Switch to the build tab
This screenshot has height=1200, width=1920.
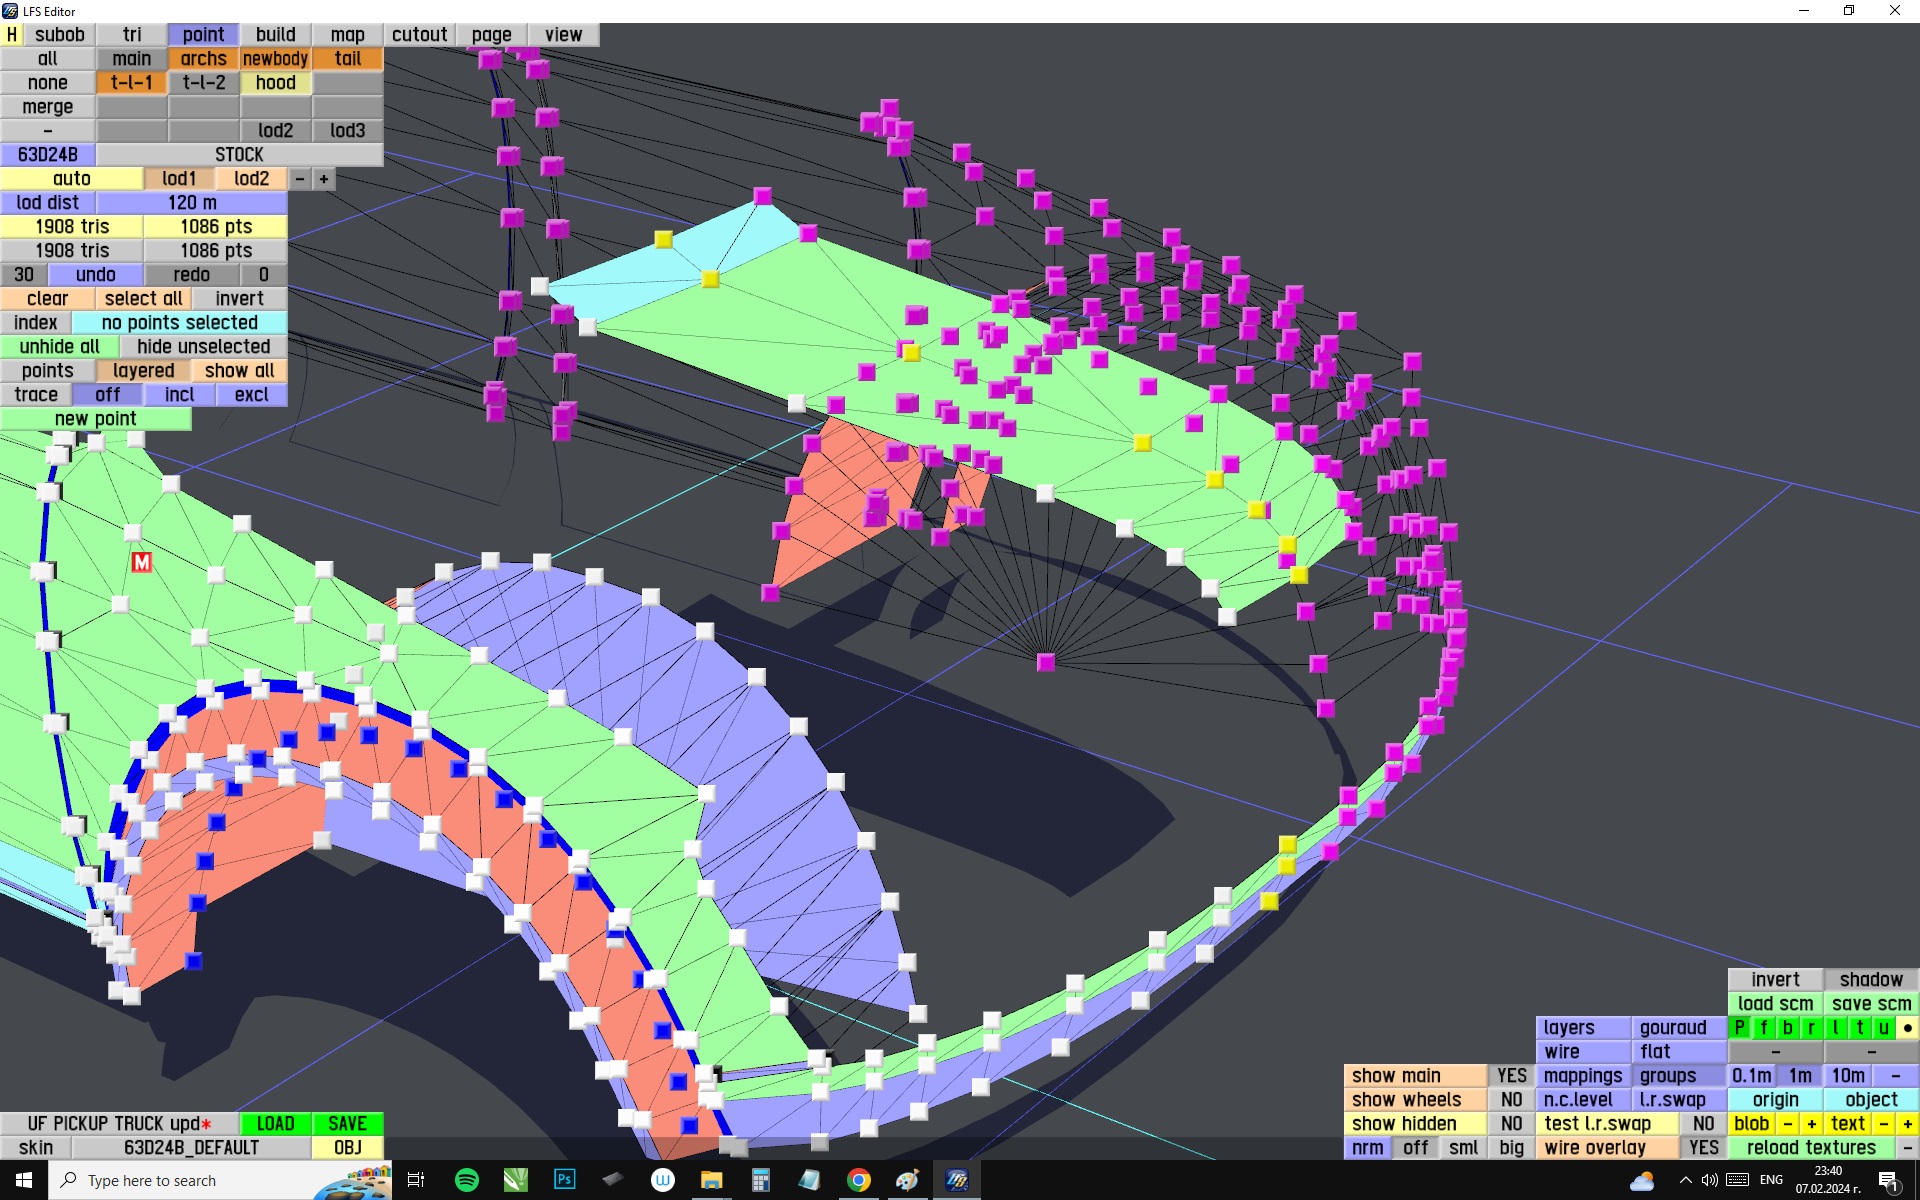275,34
